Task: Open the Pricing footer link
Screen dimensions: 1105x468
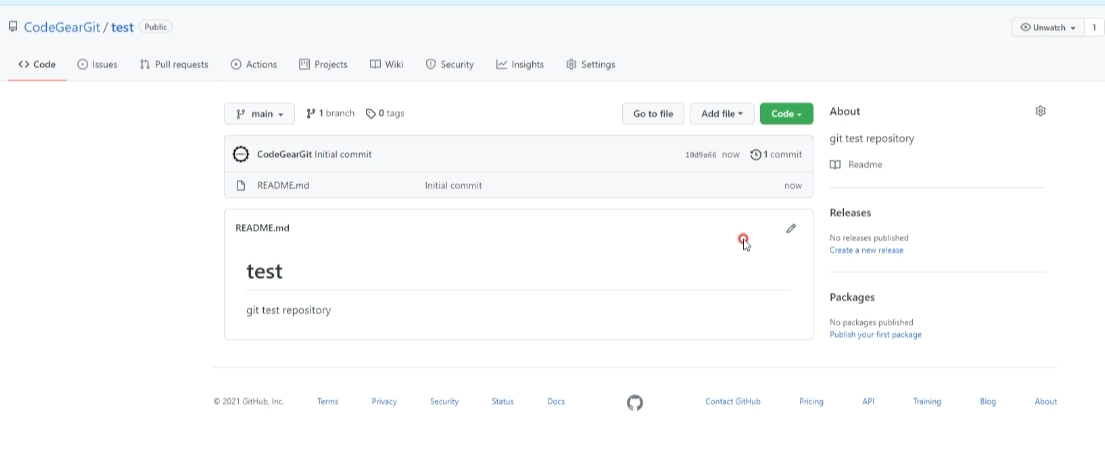Action: pyautogui.click(x=811, y=402)
